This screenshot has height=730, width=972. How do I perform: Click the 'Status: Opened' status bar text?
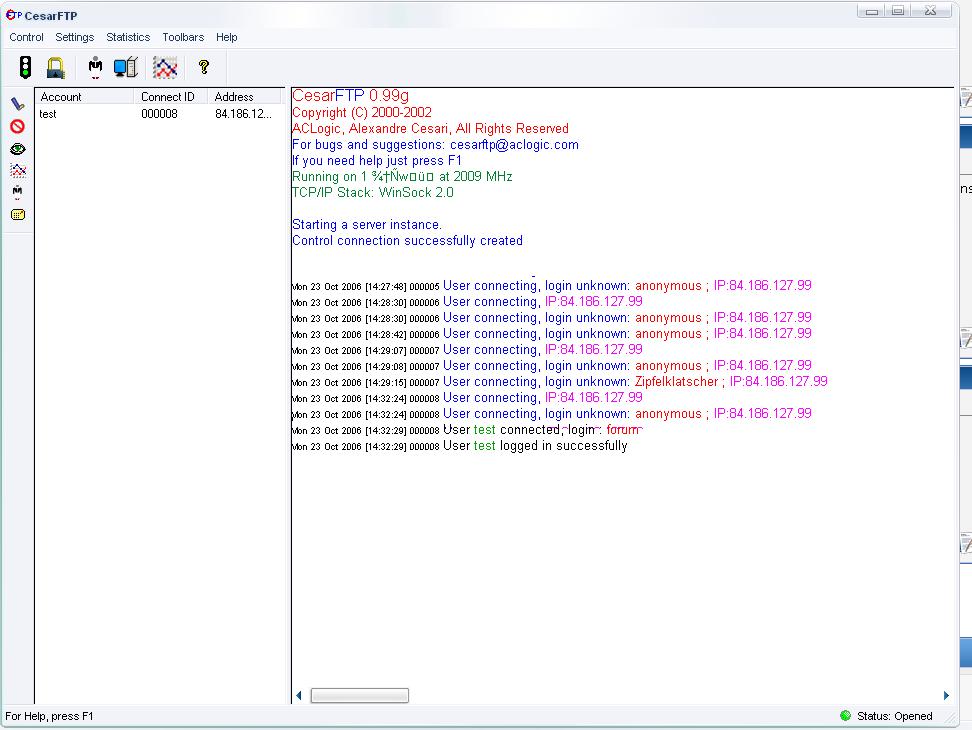pos(895,716)
